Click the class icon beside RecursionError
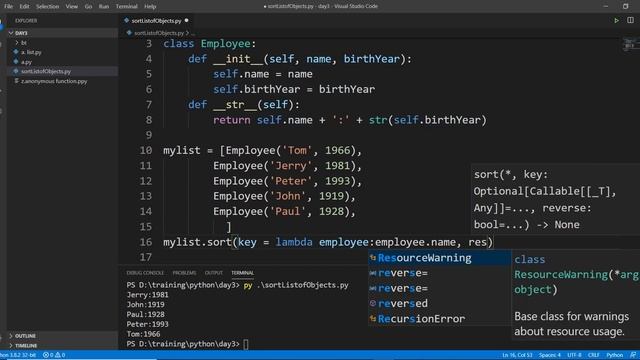The height and width of the screenshot is (360, 640). (x=373, y=318)
